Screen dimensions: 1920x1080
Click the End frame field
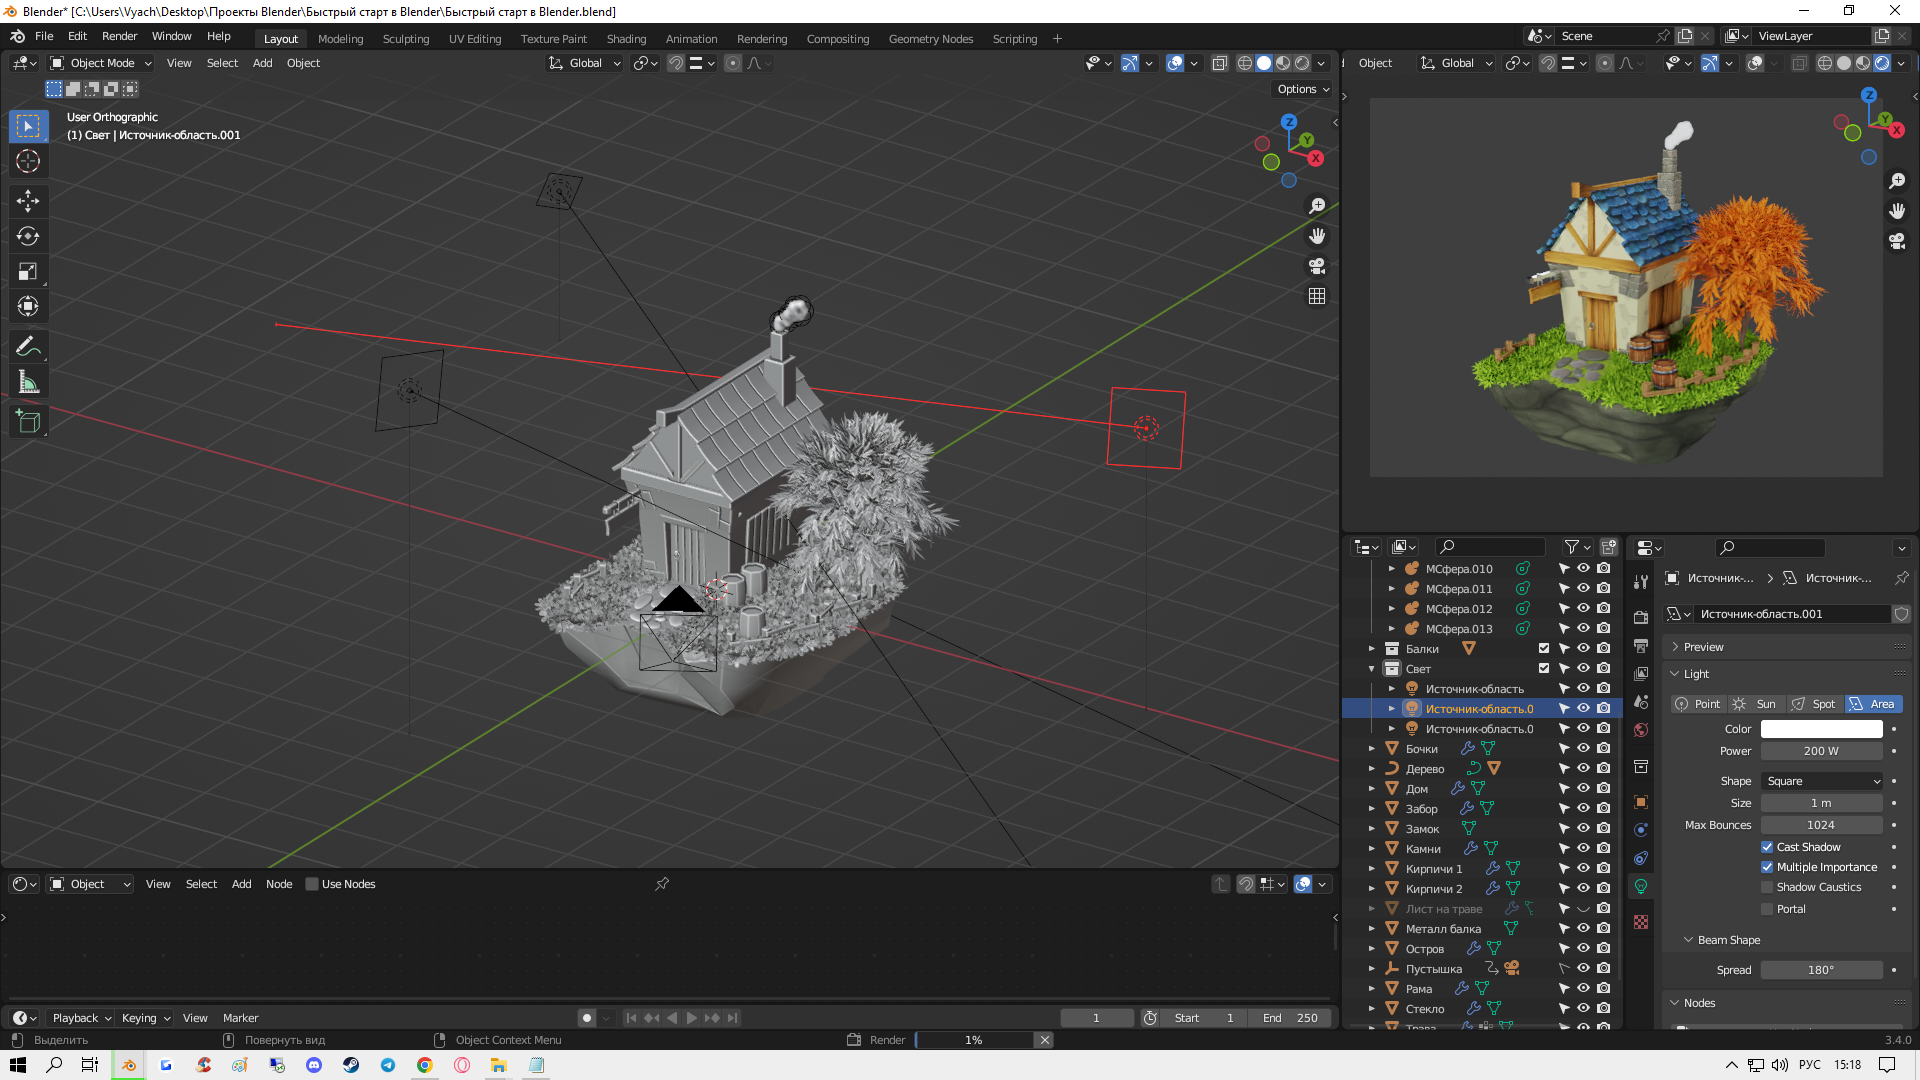coord(1292,1018)
